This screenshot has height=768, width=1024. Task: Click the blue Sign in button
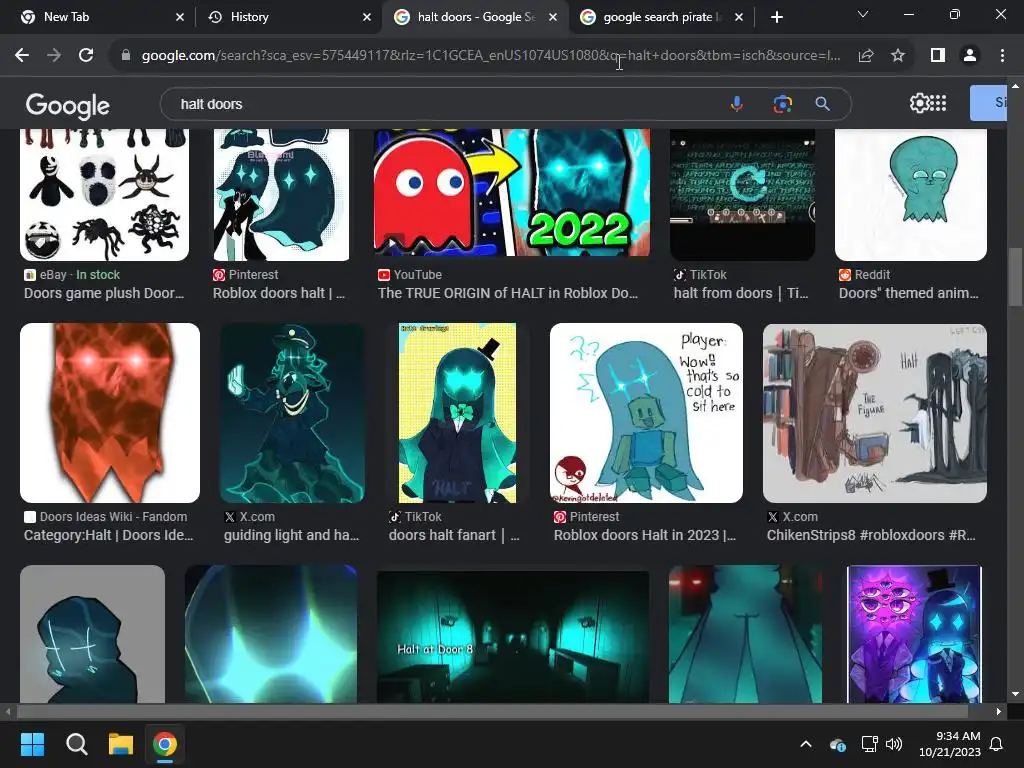click(989, 103)
